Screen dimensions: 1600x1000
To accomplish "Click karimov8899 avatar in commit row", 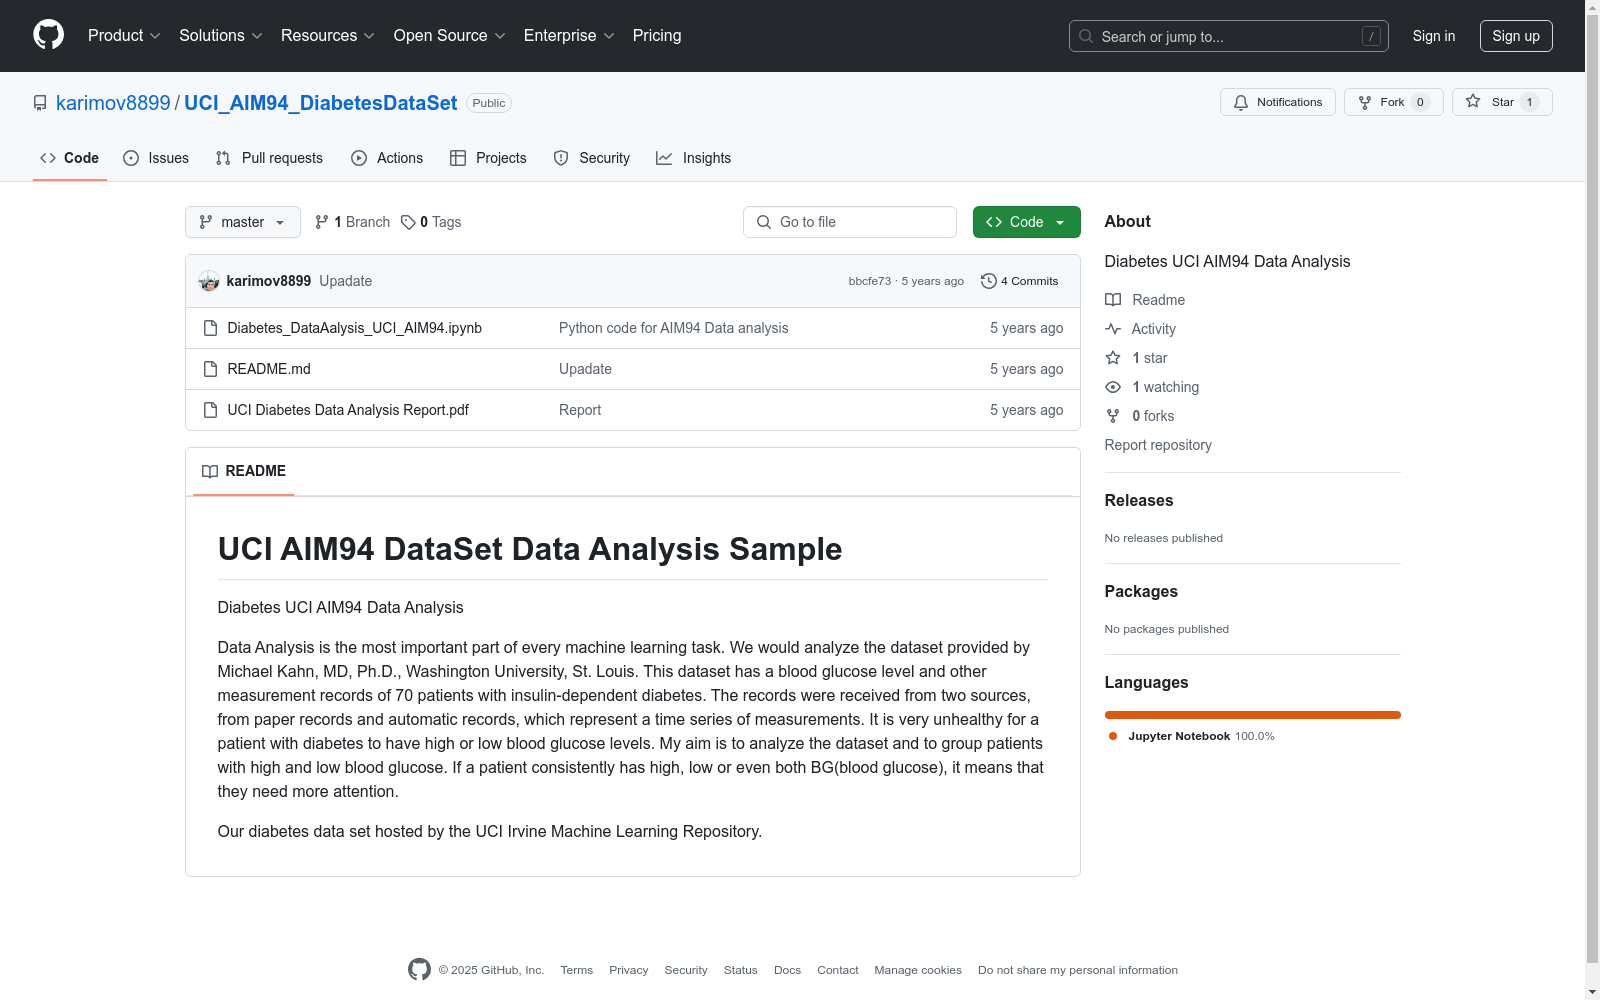I will pyautogui.click(x=209, y=281).
